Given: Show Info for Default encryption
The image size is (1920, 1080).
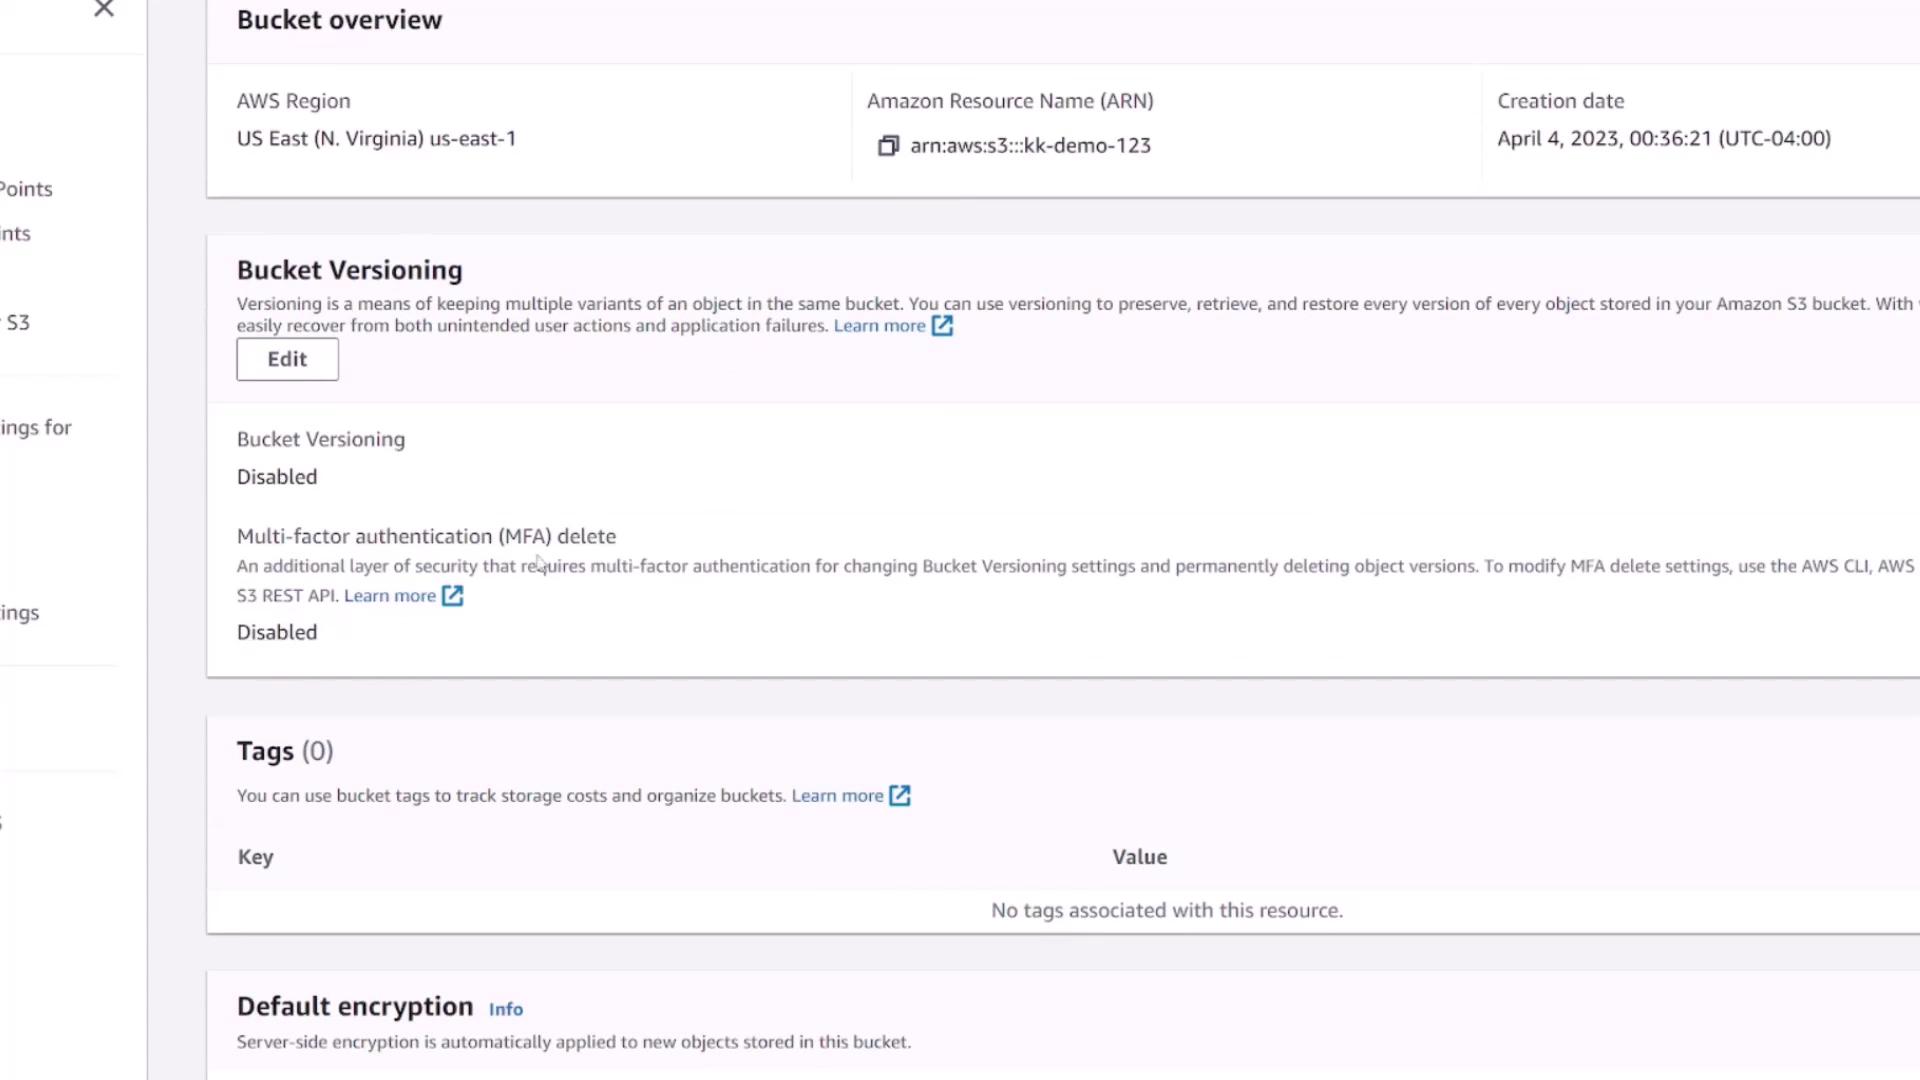Looking at the screenshot, I should point(505,1009).
